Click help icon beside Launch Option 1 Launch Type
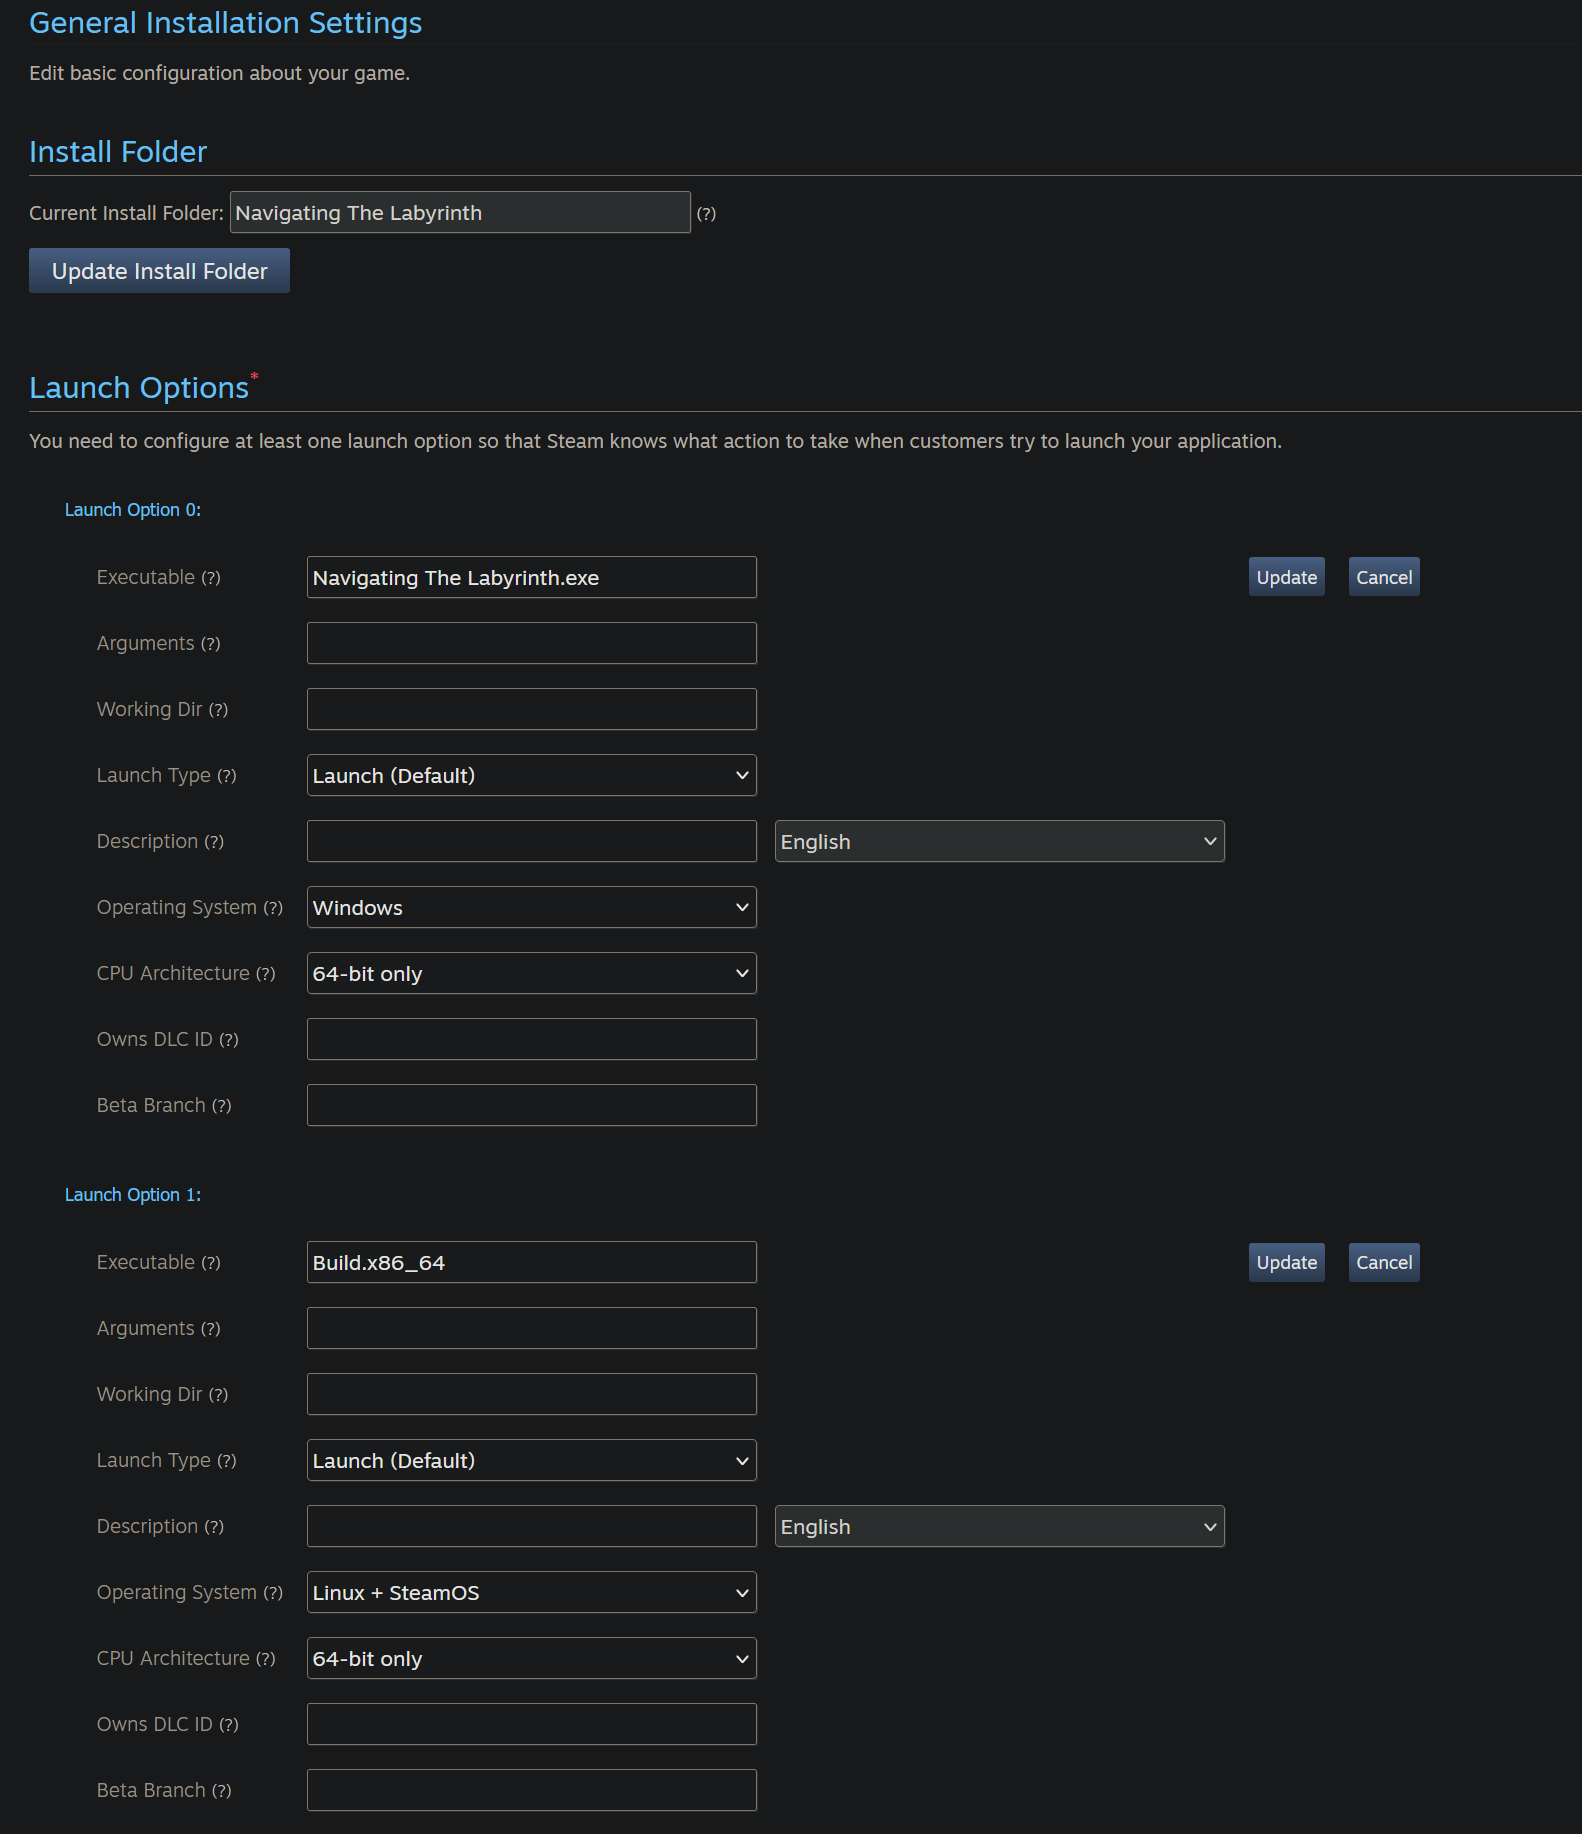The image size is (1582, 1834). pos(227,1461)
